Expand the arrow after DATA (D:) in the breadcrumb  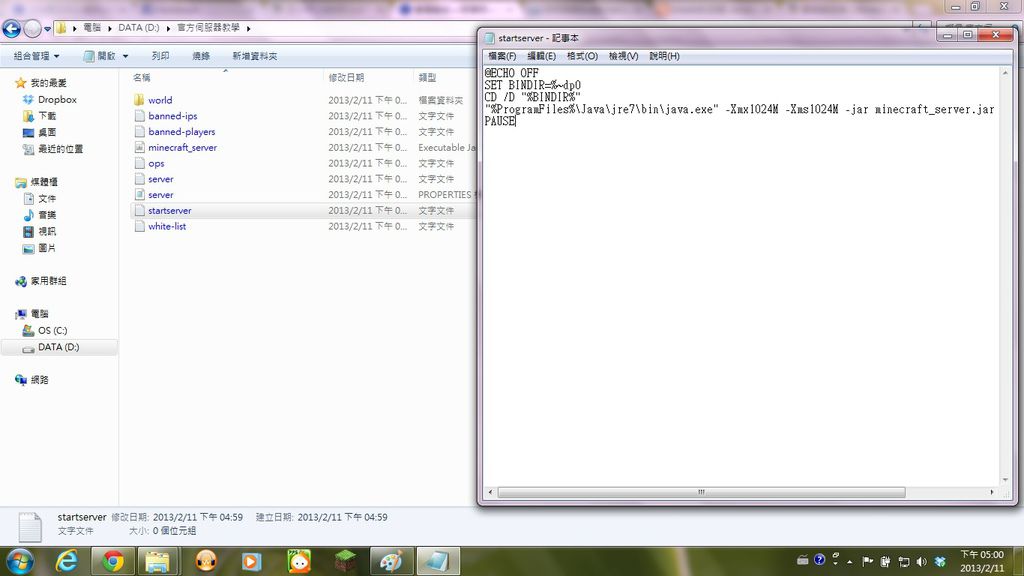[x=168, y=28]
